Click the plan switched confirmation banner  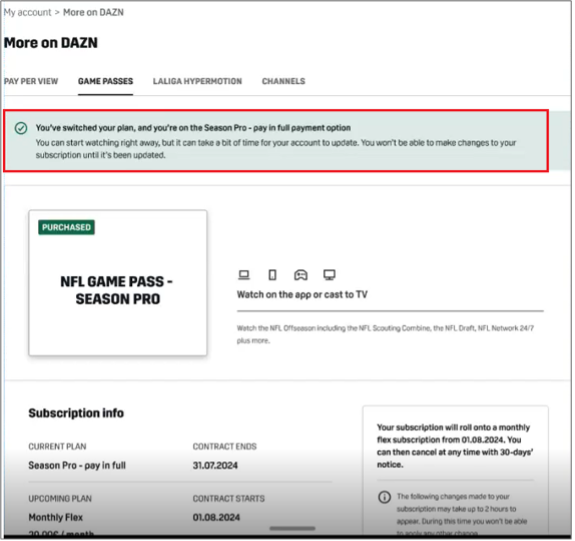click(276, 141)
